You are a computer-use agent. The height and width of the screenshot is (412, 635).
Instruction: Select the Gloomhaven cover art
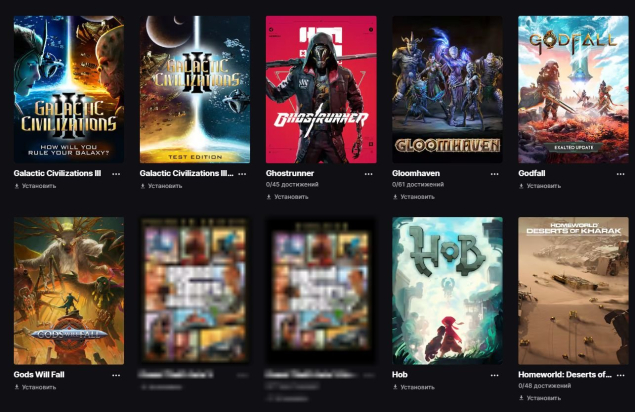[x=447, y=90]
